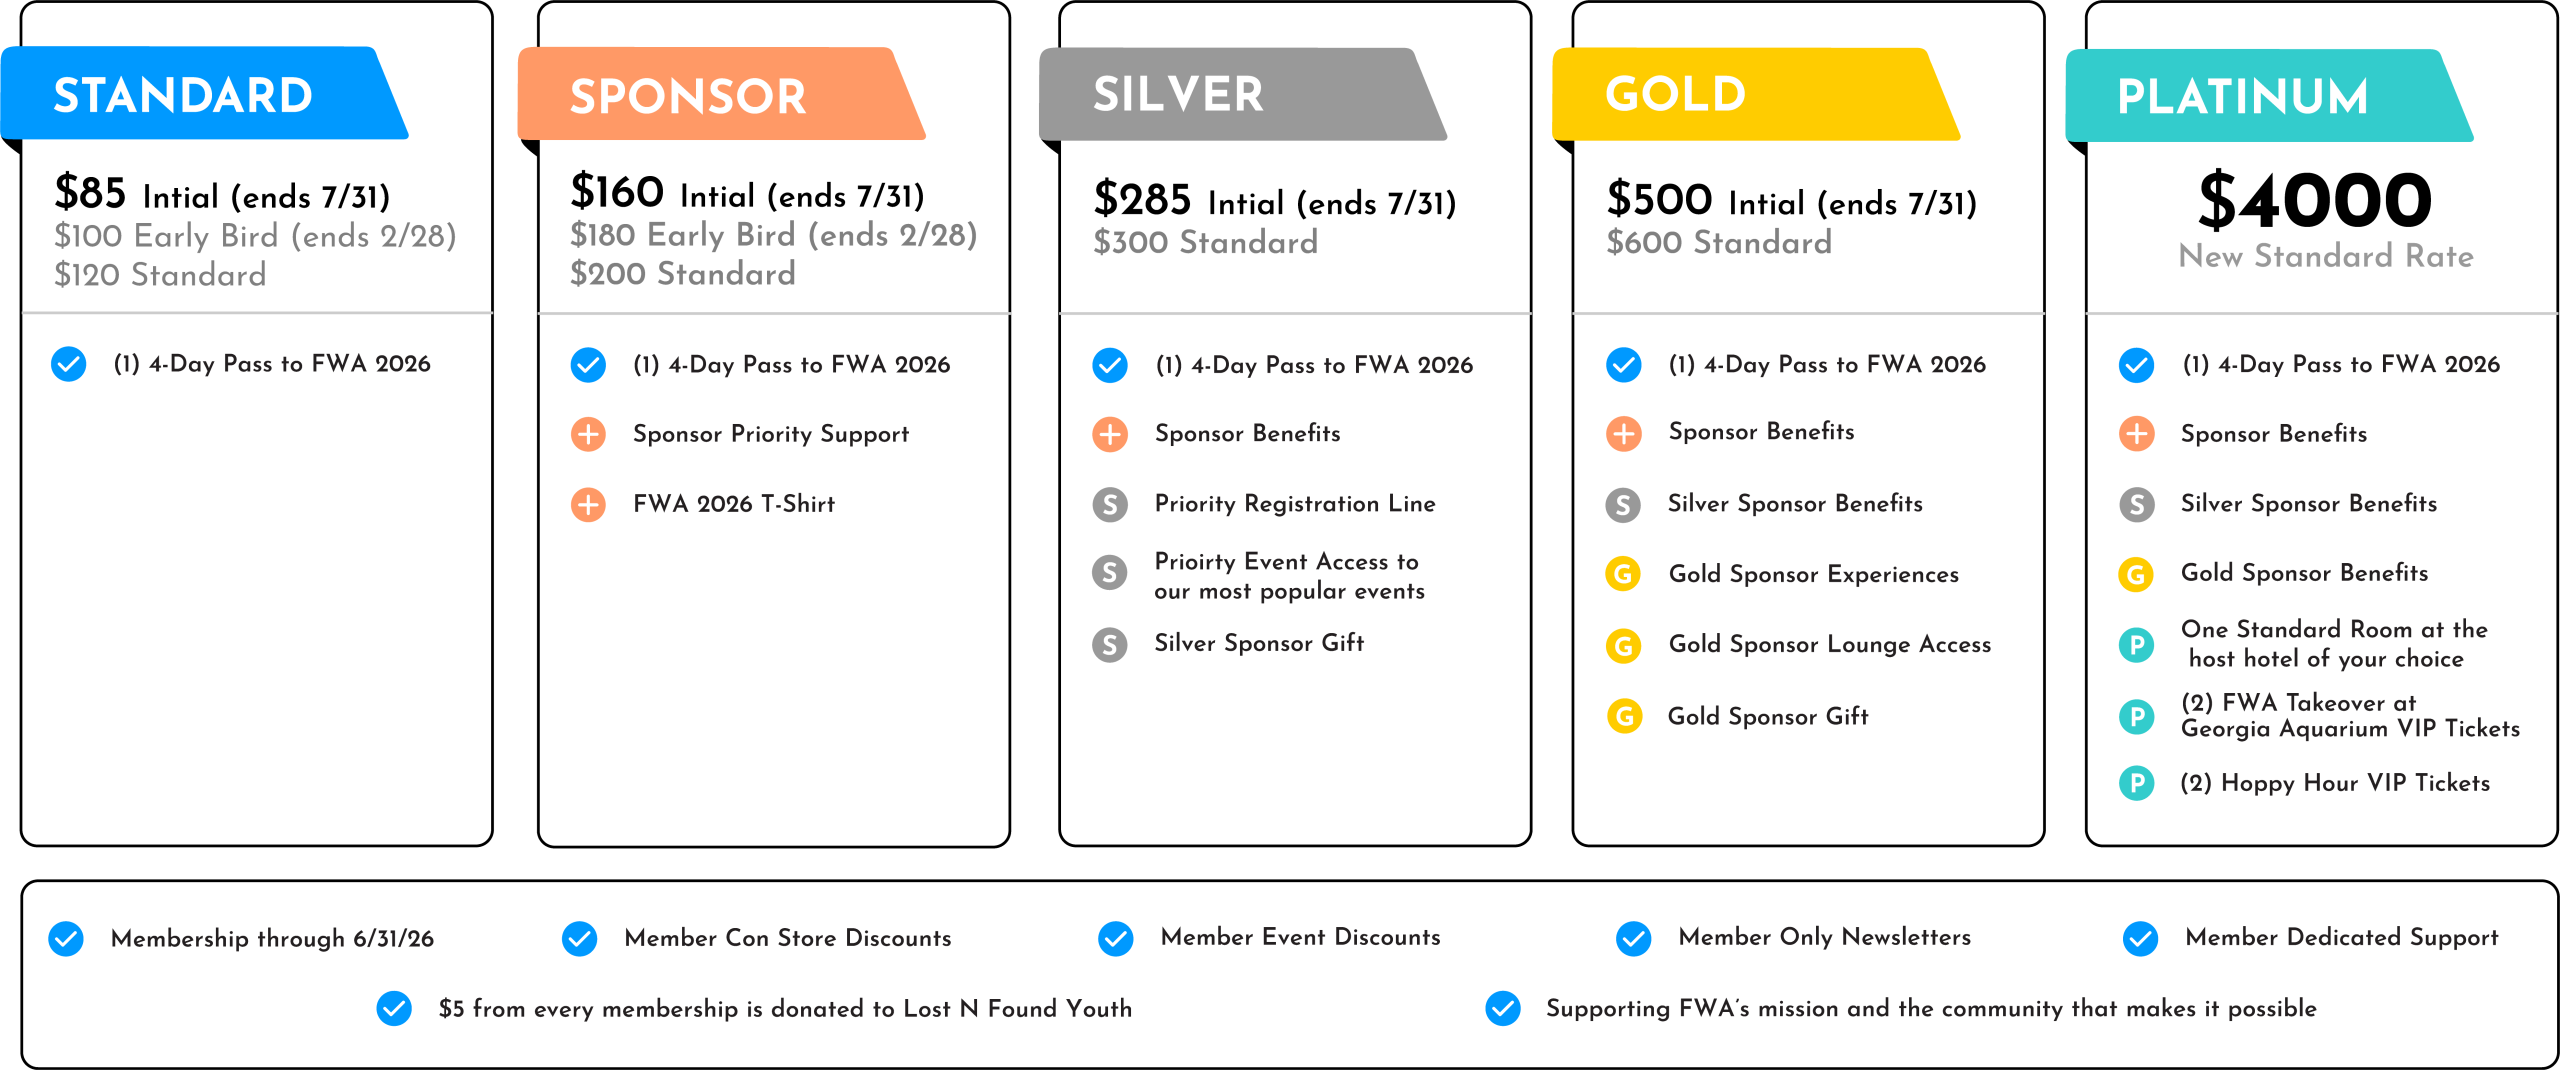2560x1070 pixels.
Task: Click the G icon next to Gold Sponsor Experiences
Action: (x=1623, y=575)
